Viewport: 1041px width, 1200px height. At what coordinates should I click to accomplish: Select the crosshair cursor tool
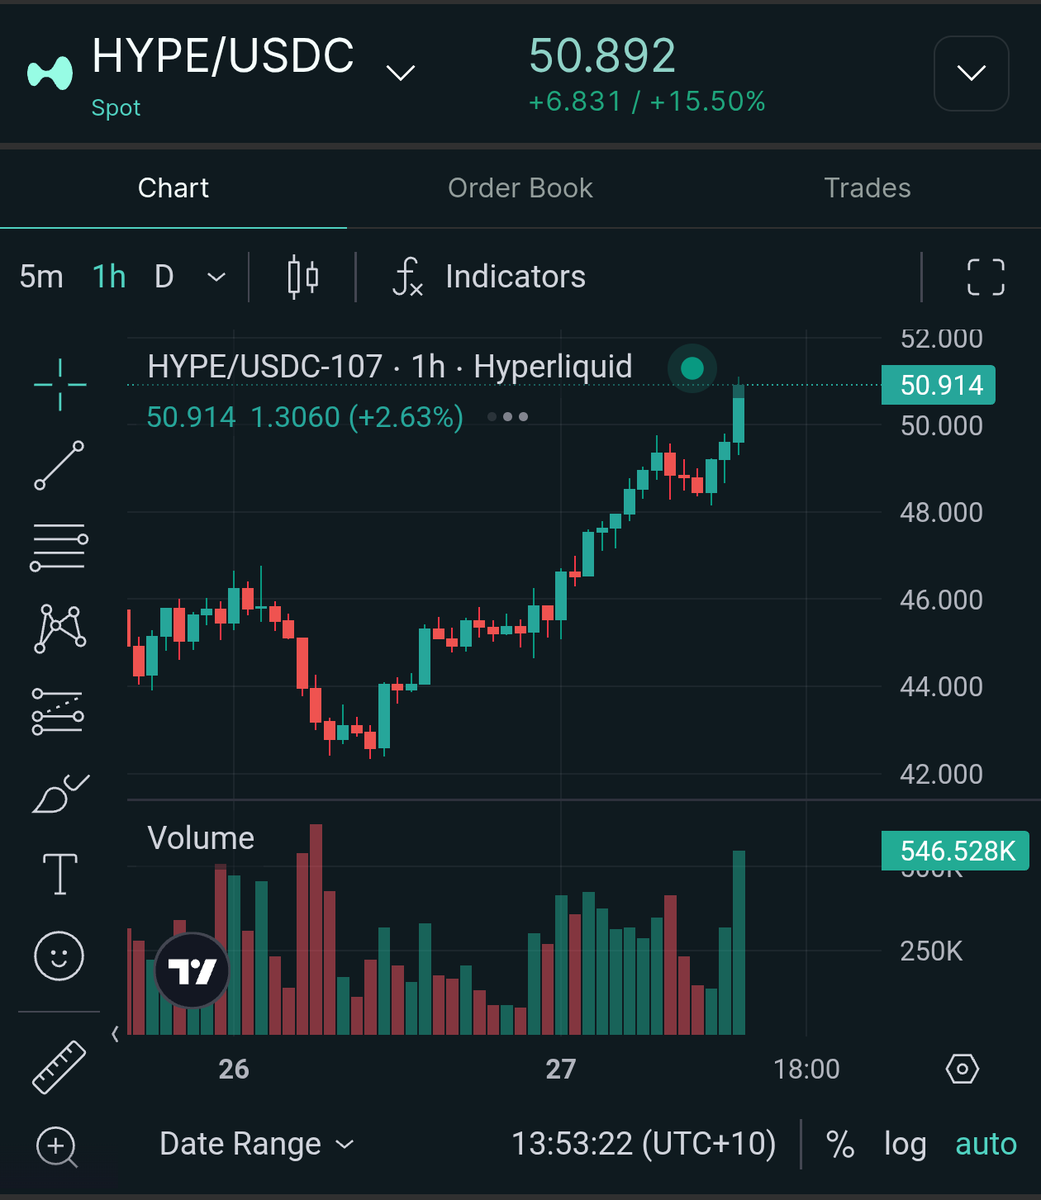pos(60,384)
